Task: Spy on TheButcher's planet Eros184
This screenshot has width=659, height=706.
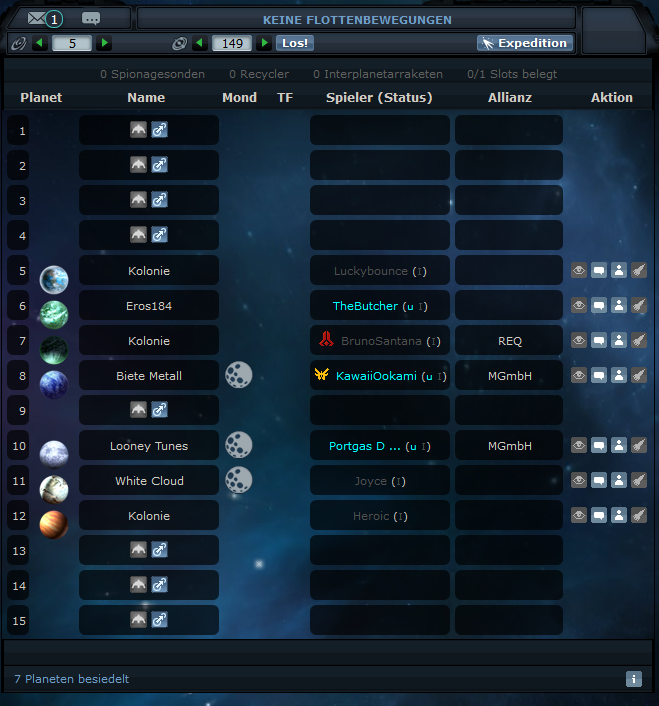Action: click(579, 305)
